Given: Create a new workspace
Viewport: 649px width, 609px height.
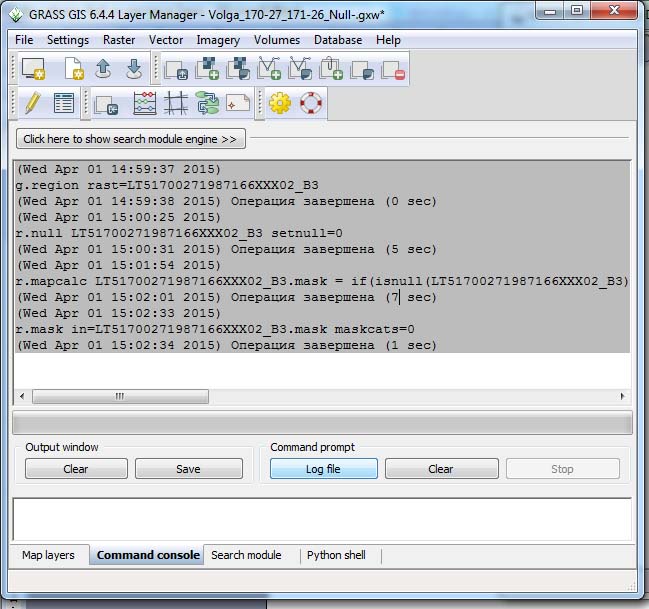Looking at the screenshot, I should point(74,68).
